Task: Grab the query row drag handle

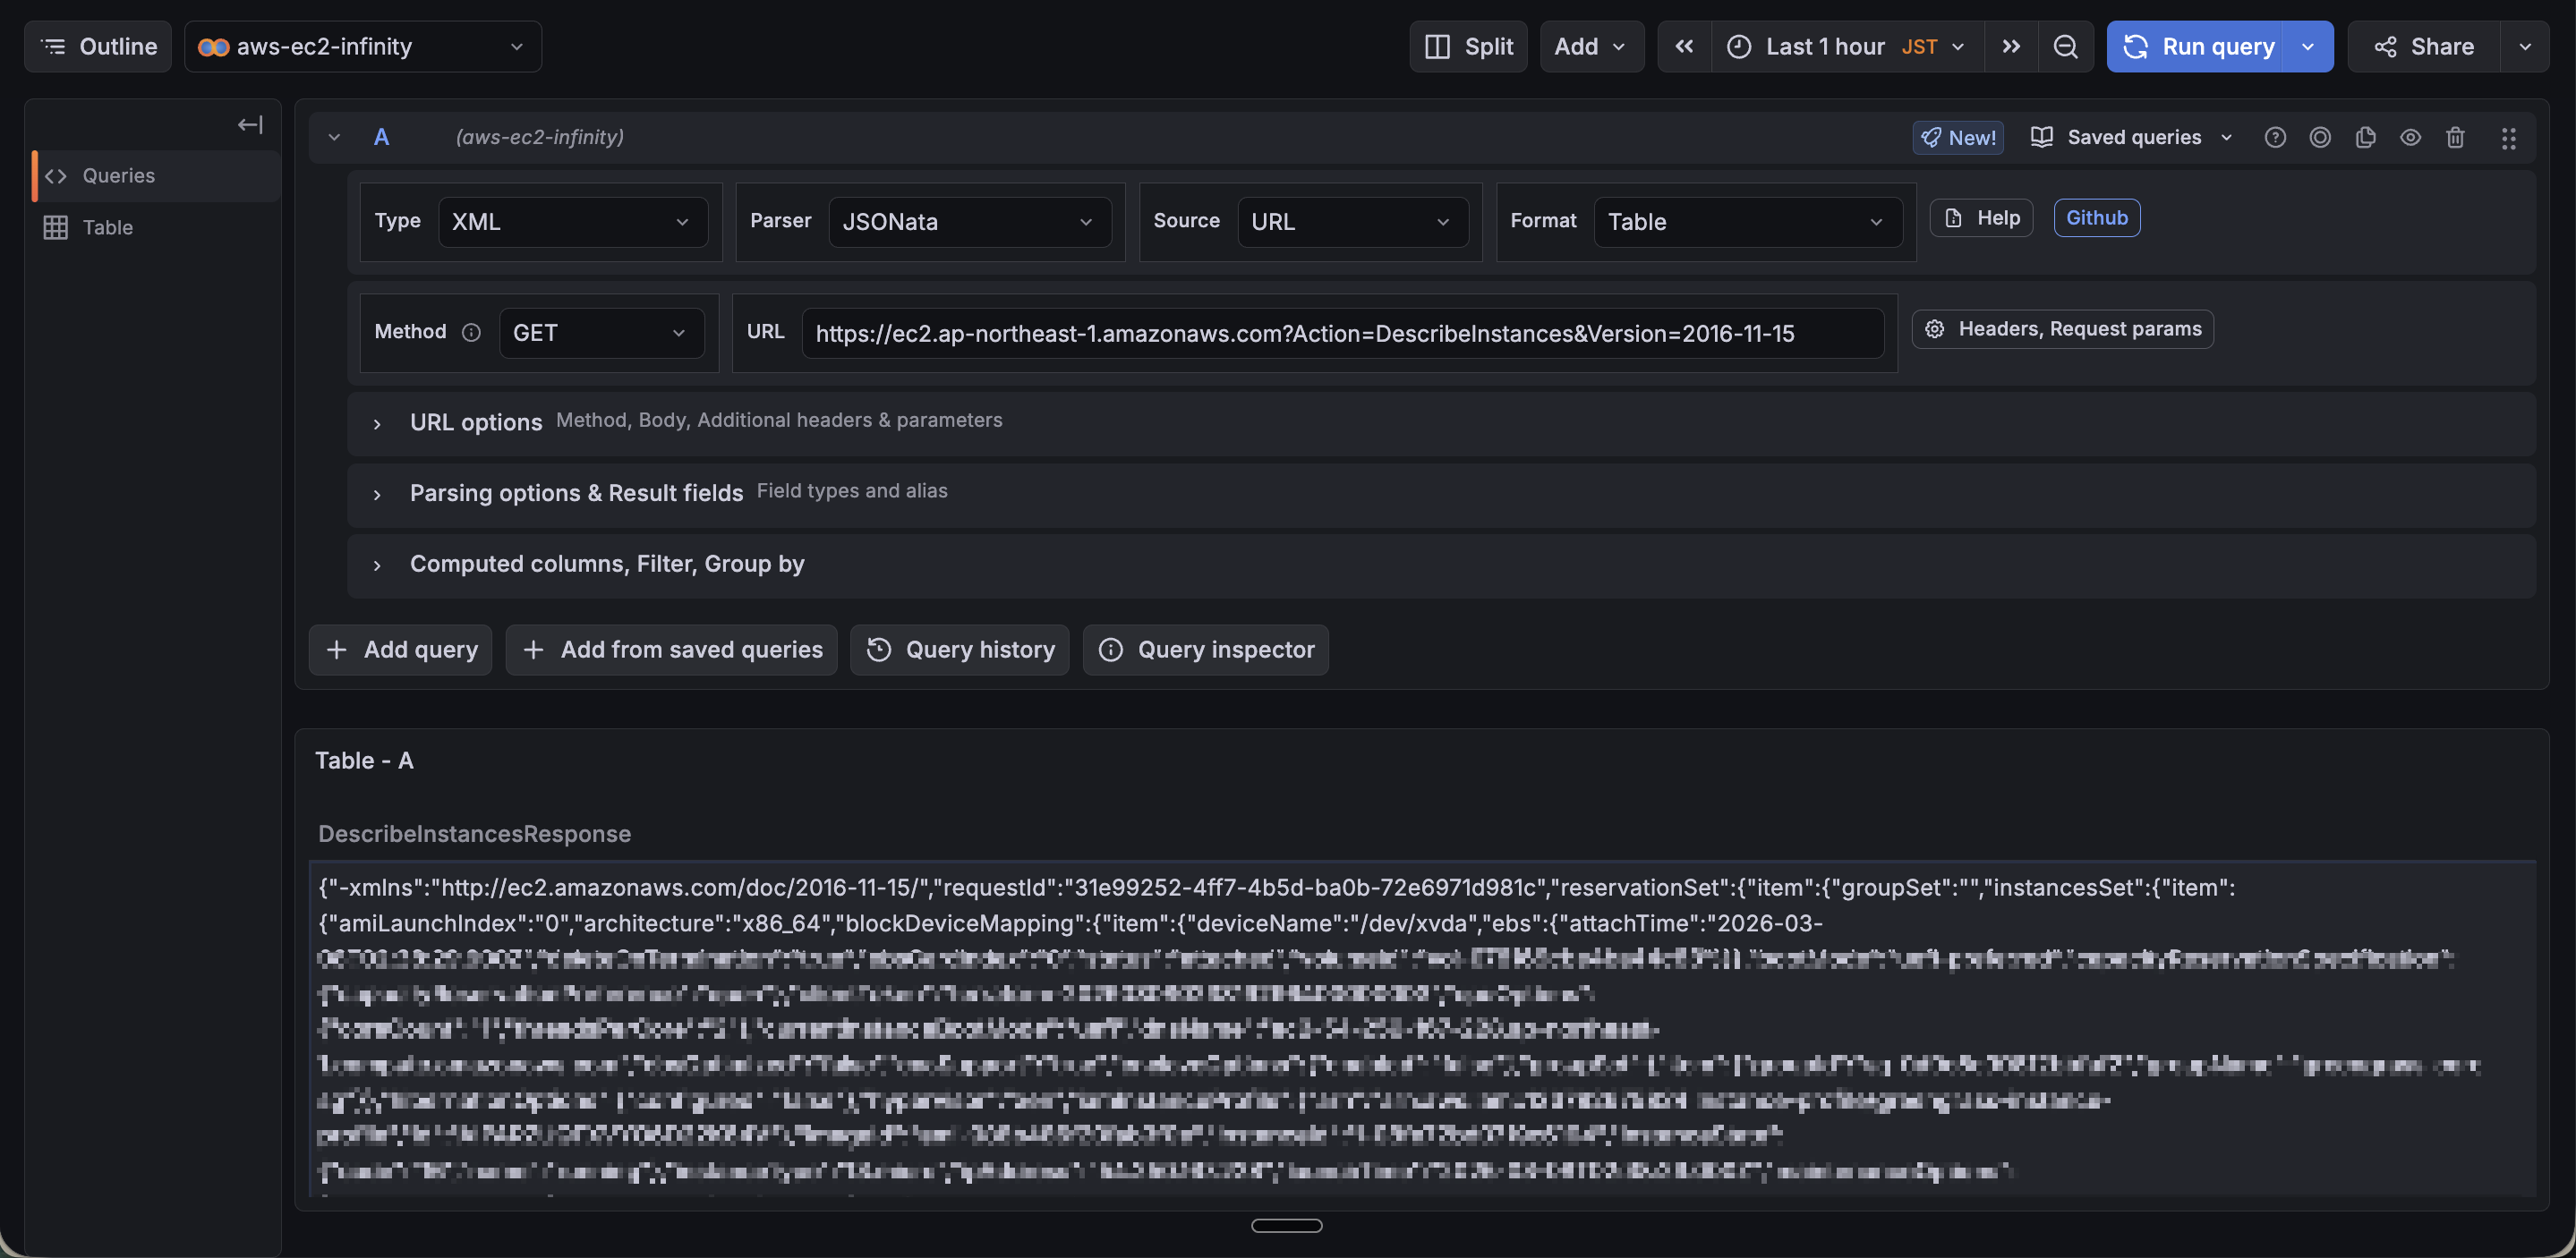Action: [x=2508, y=138]
